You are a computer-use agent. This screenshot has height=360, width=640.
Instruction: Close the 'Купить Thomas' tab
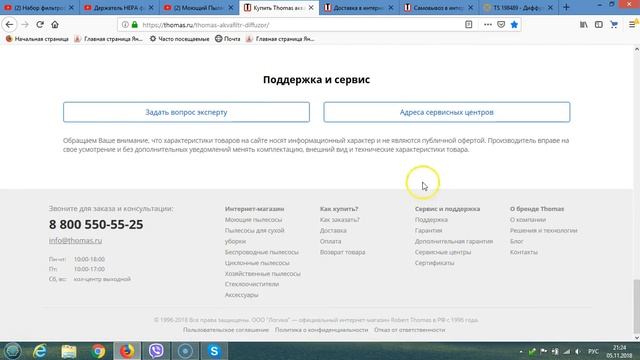(x=311, y=7)
